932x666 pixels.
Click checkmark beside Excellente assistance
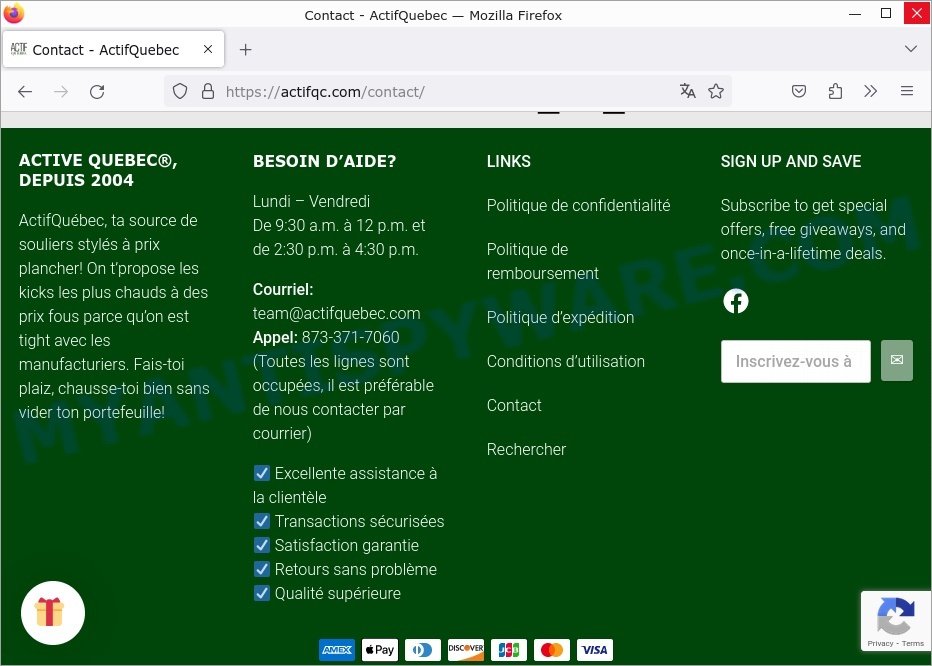[262, 473]
